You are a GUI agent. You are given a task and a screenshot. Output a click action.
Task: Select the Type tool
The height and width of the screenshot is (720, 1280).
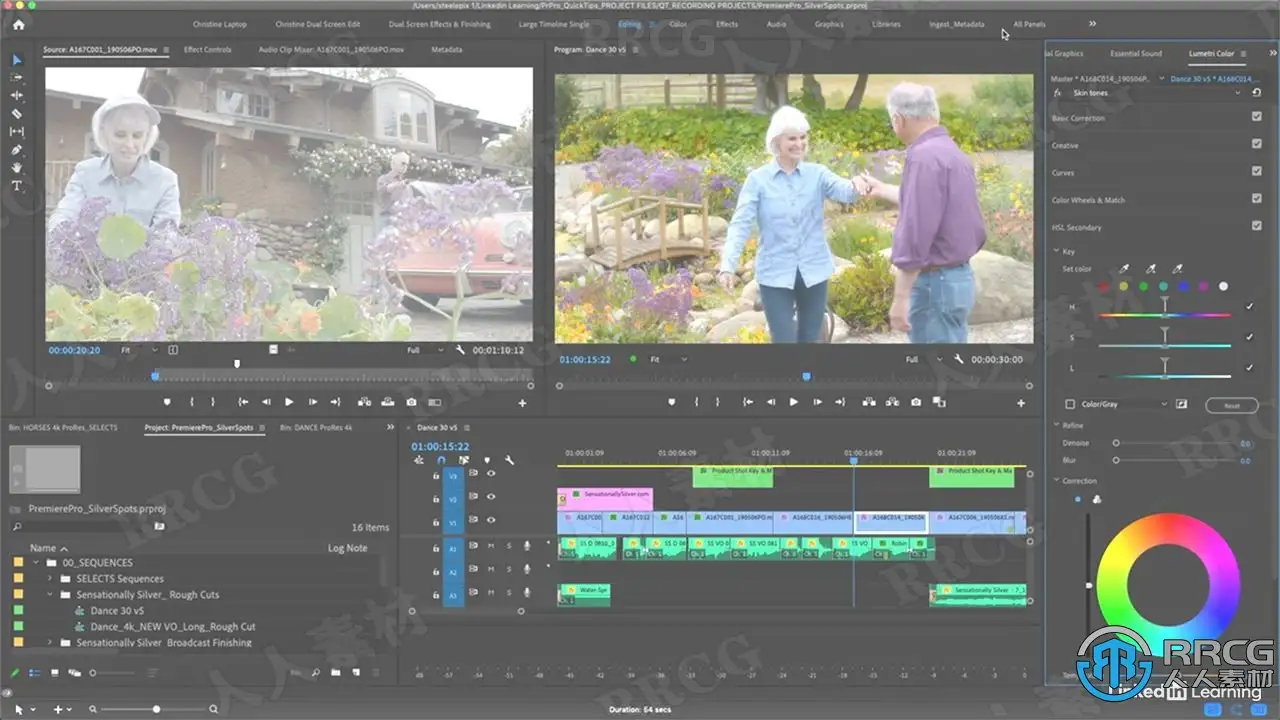click(16, 186)
